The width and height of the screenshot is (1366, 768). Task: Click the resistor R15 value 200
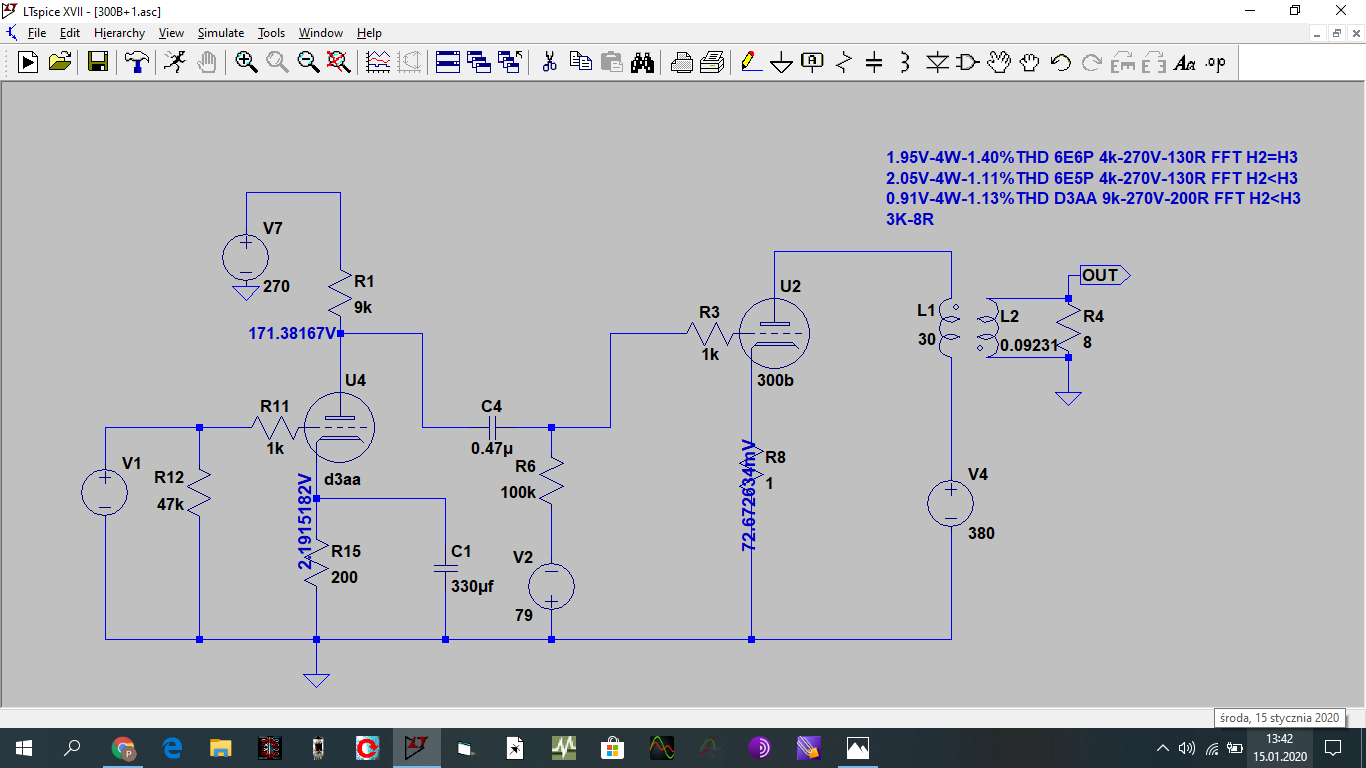pos(344,577)
